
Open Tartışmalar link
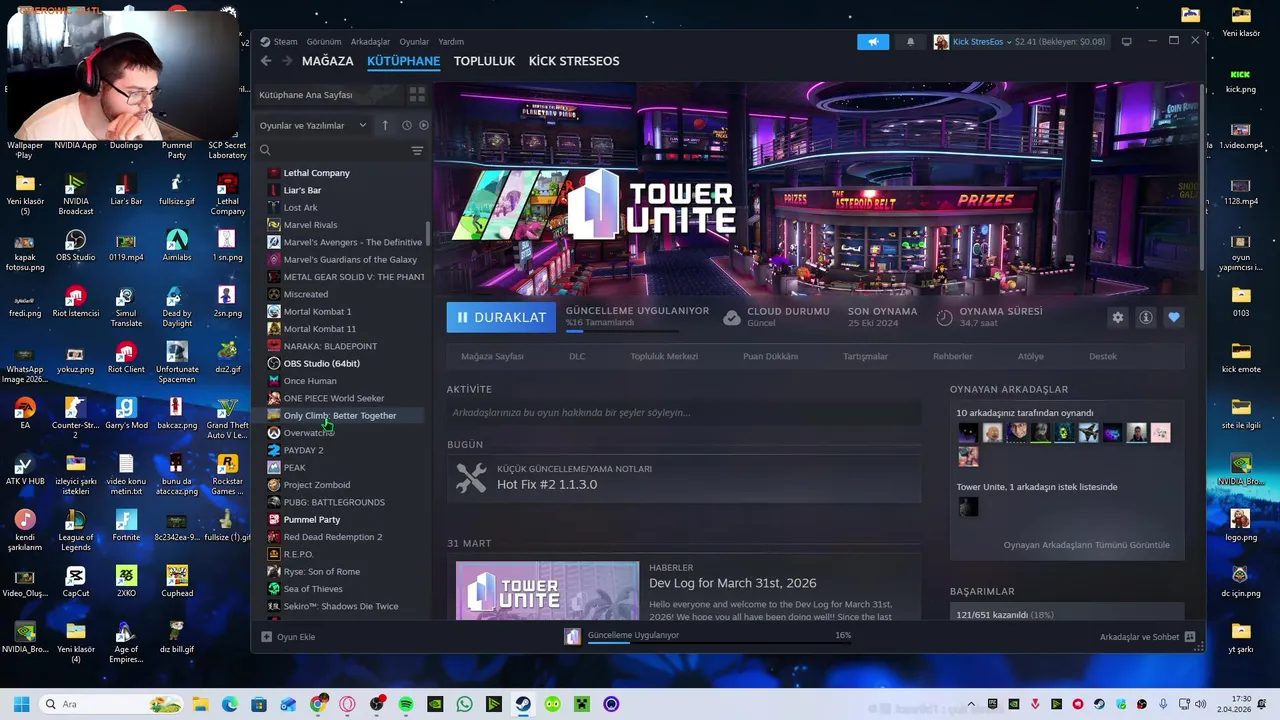click(865, 356)
